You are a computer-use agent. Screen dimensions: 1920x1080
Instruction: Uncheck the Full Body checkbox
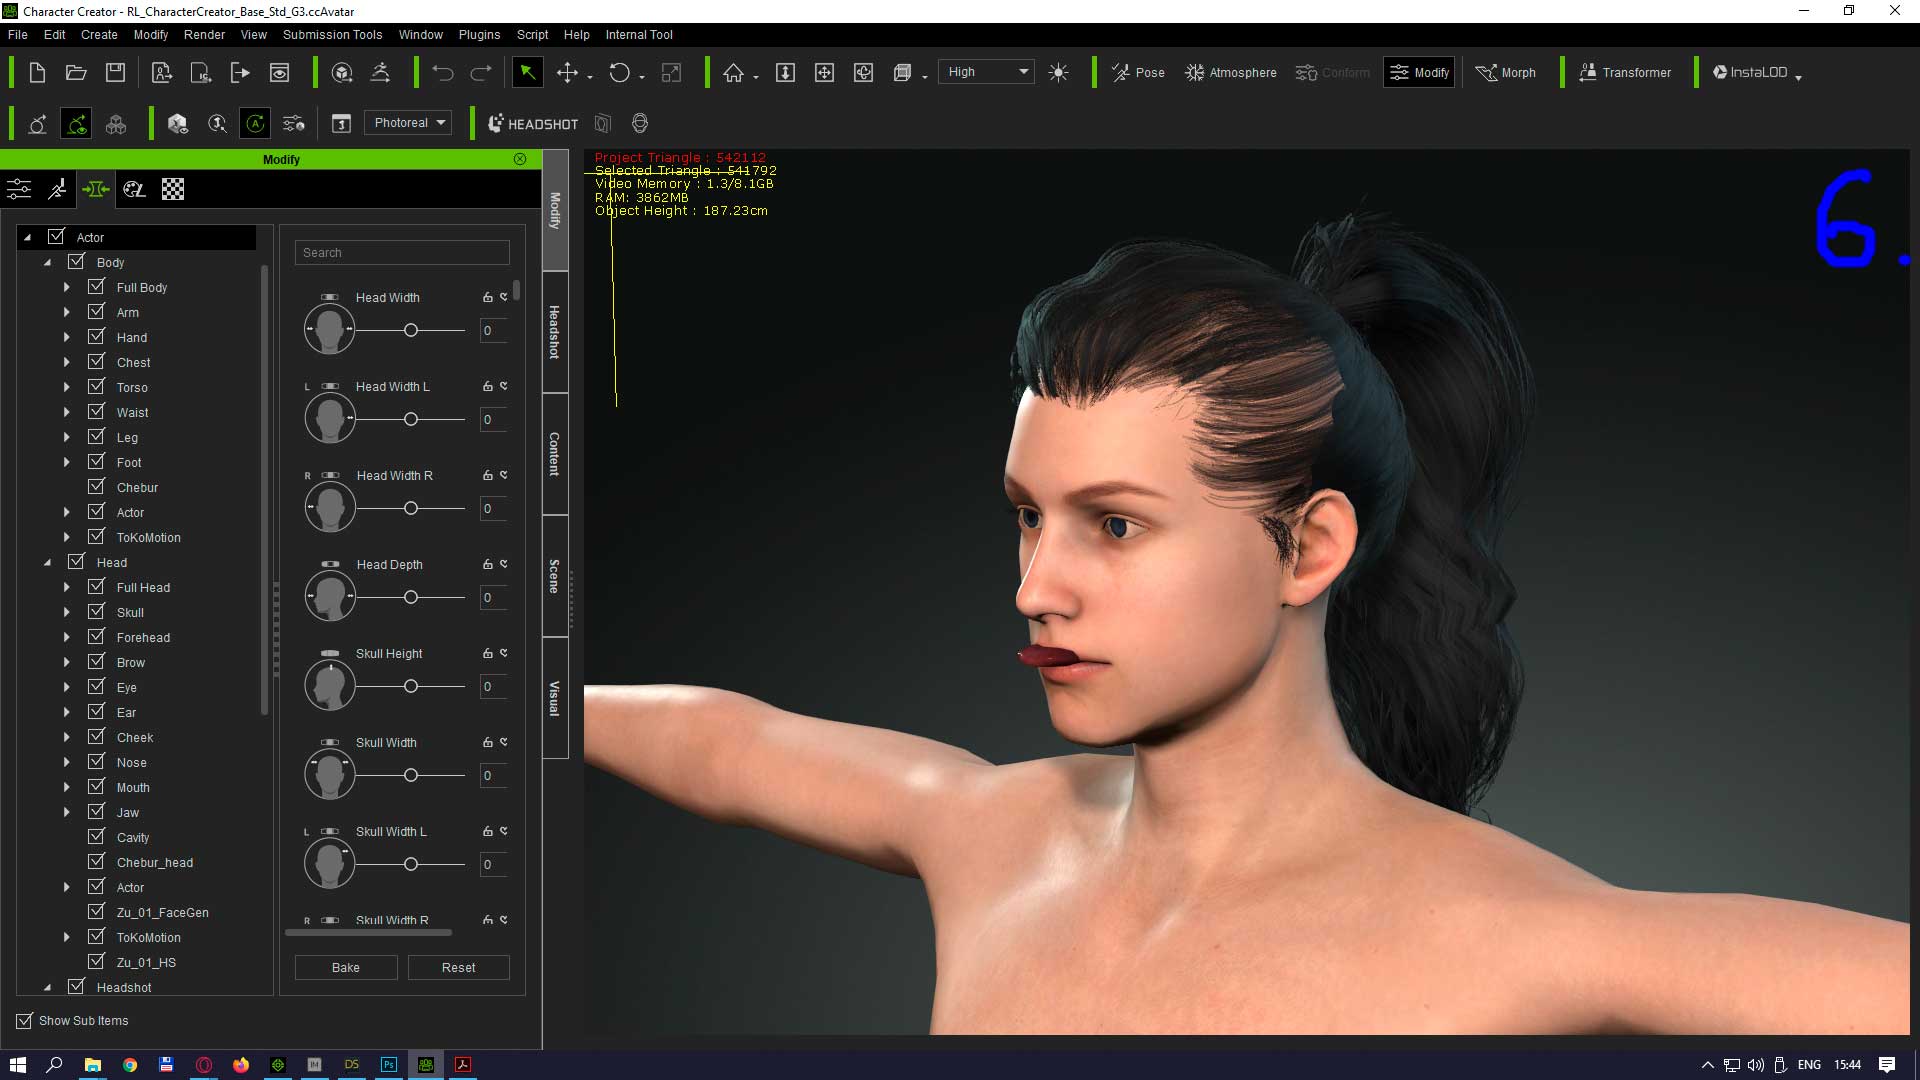pyautogui.click(x=96, y=287)
